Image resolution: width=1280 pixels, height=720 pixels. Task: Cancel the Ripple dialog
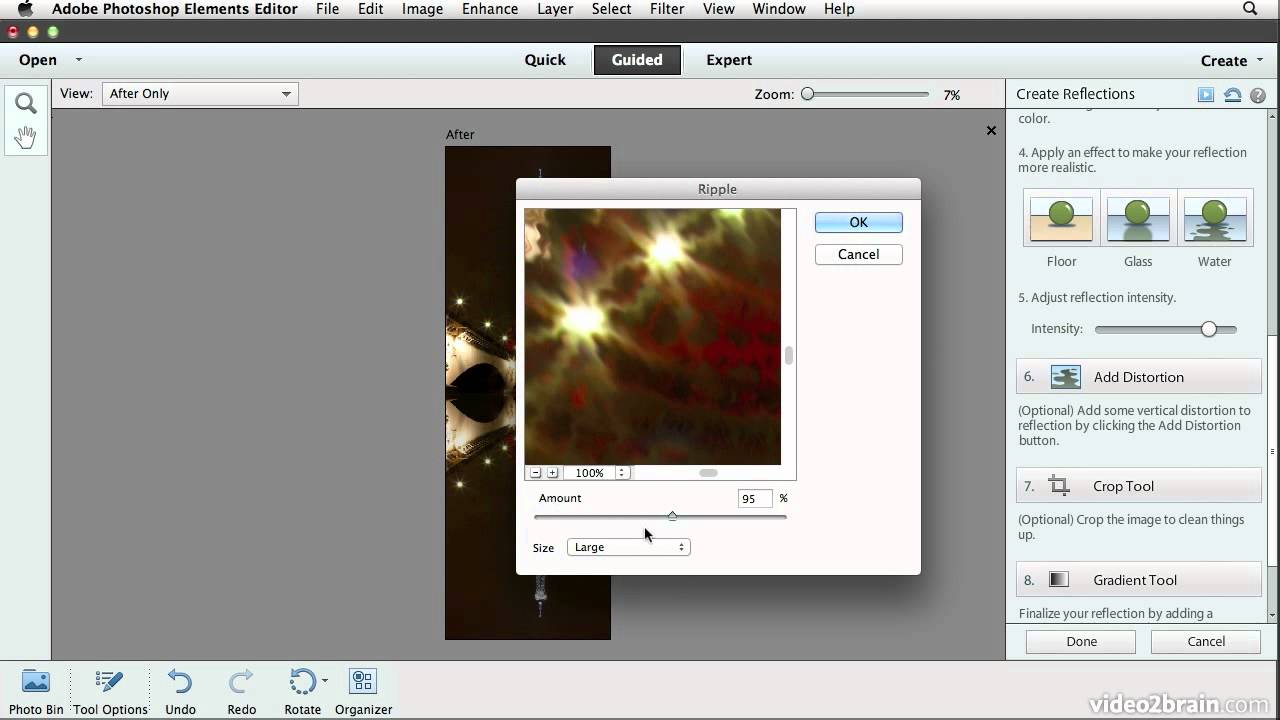[859, 254]
